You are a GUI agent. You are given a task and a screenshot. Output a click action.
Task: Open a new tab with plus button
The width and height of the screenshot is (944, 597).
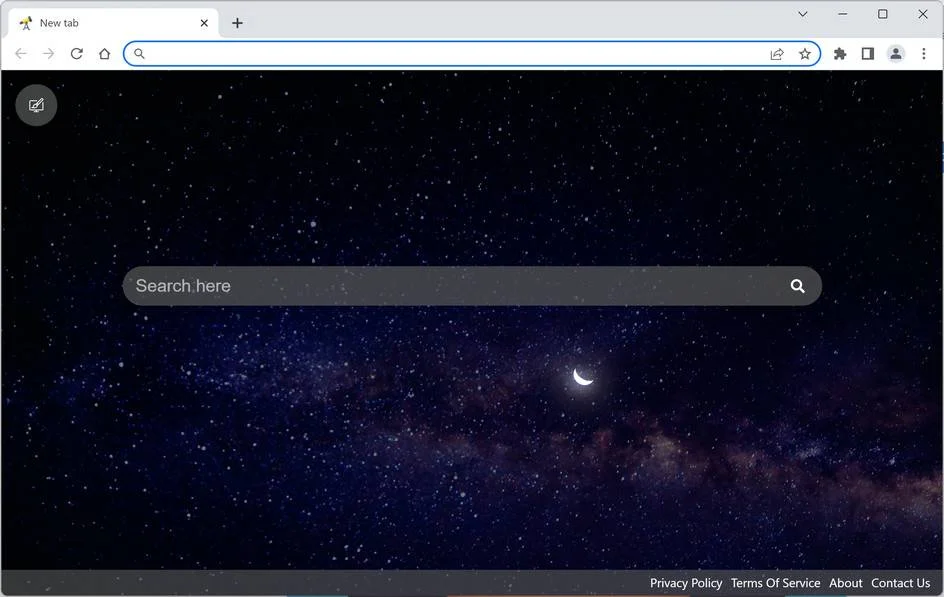pos(237,23)
